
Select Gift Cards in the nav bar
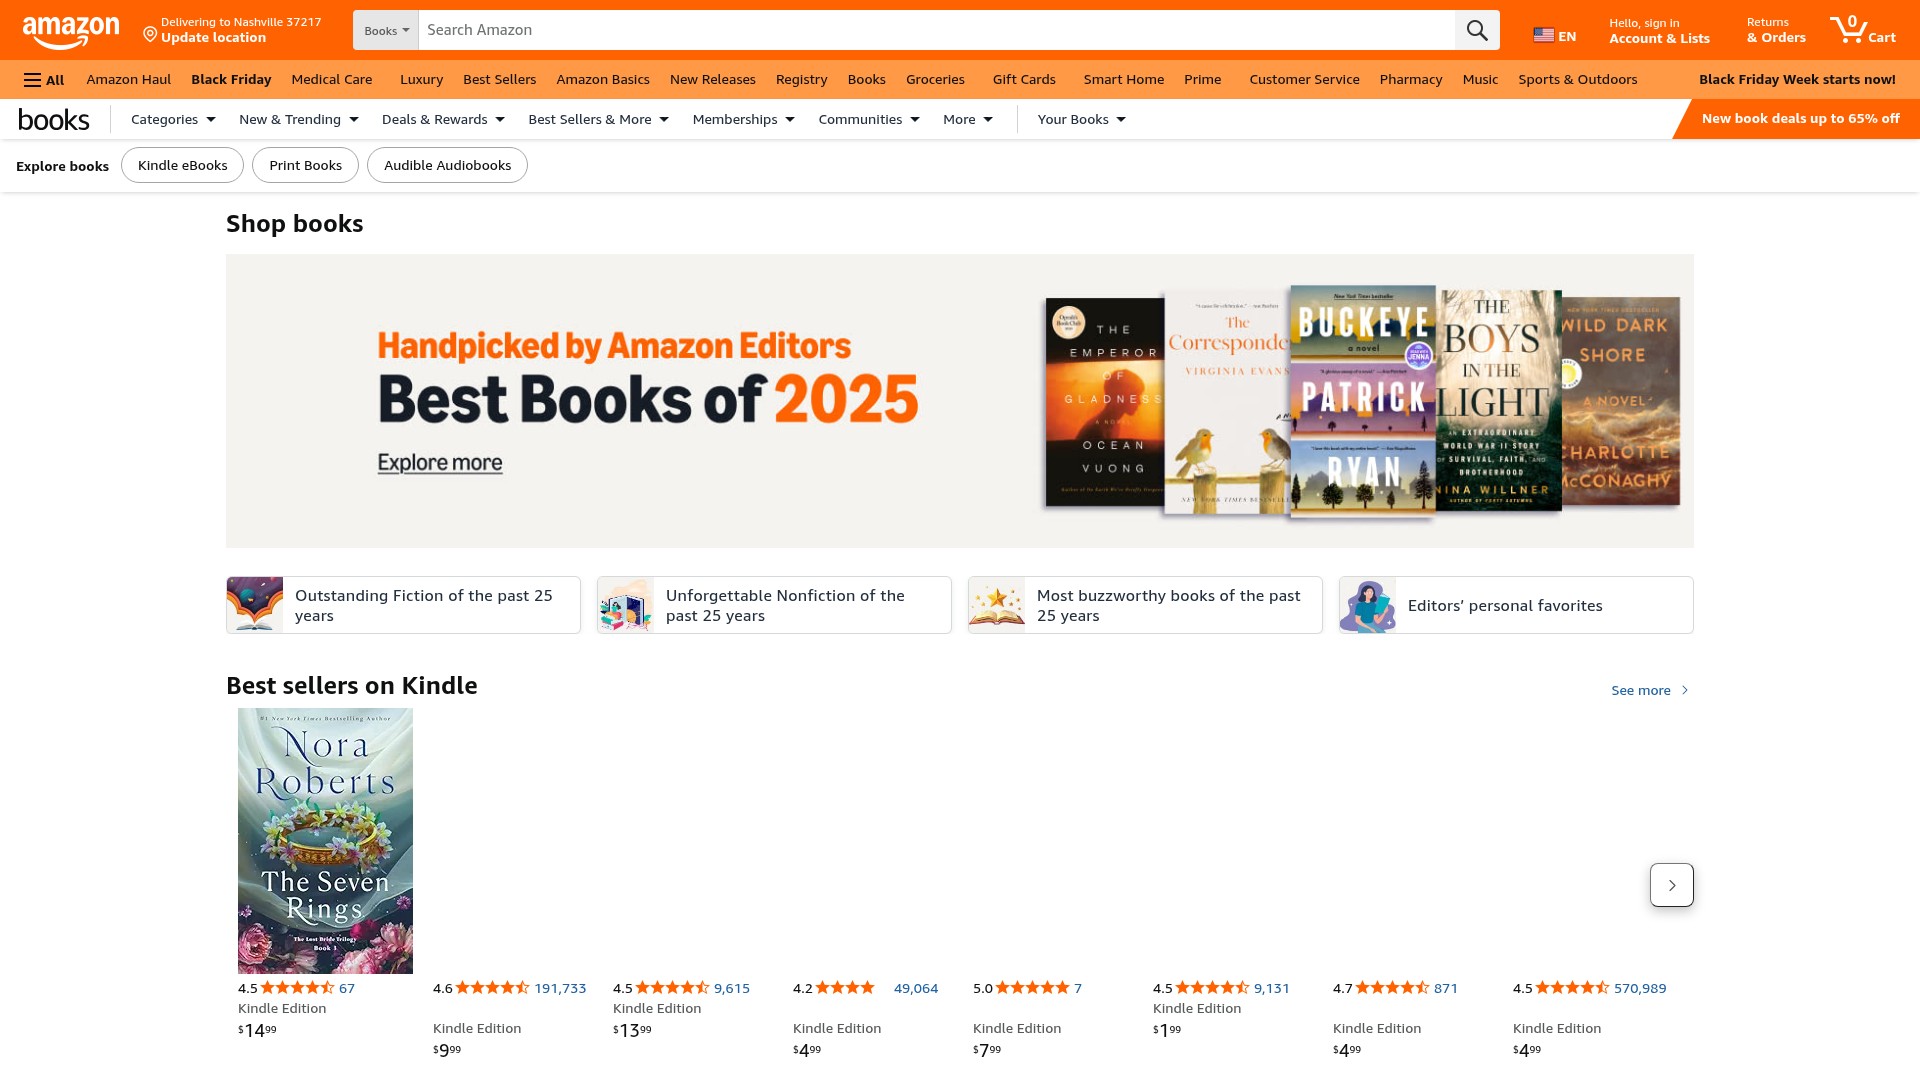click(1024, 79)
